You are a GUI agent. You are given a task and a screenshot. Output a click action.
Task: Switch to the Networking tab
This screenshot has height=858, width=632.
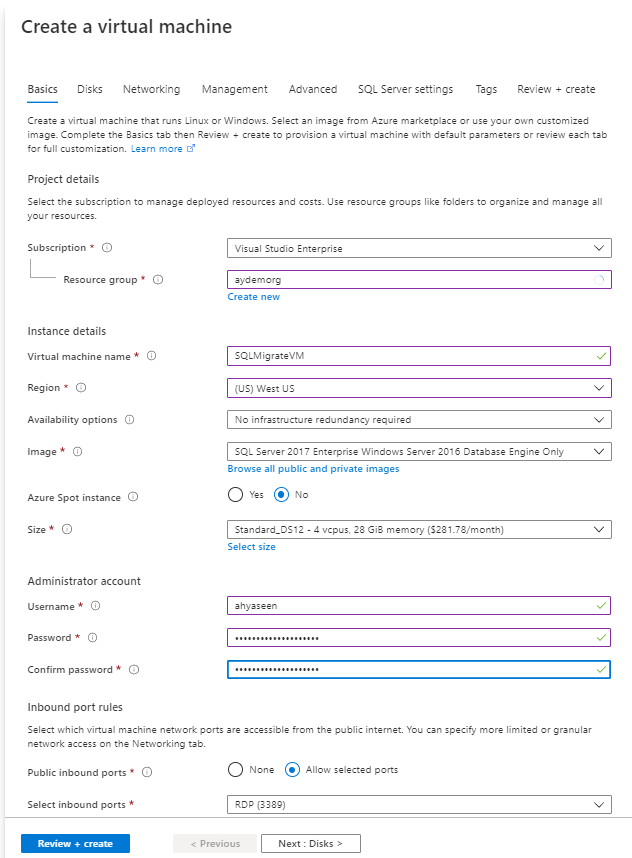pyautogui.click(x=151, y=89)
